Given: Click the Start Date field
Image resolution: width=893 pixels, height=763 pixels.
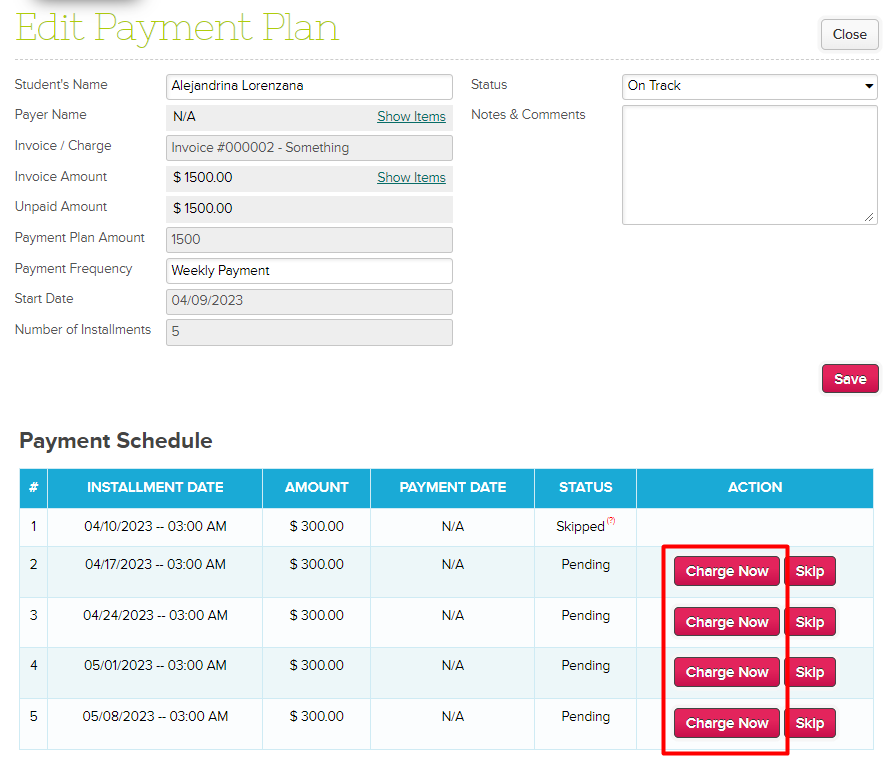Looking at the screenshot, I should 309,301.
